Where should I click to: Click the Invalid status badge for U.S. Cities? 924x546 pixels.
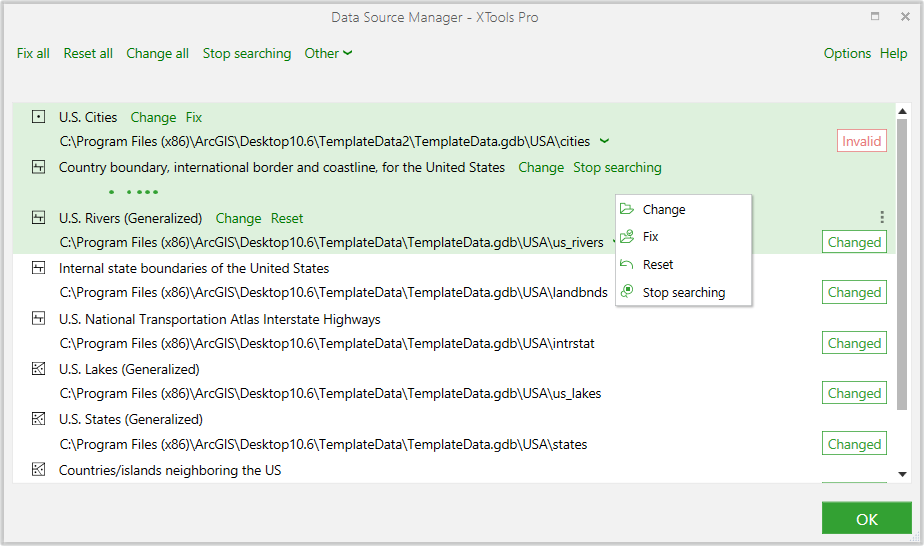tap(861, 141)
